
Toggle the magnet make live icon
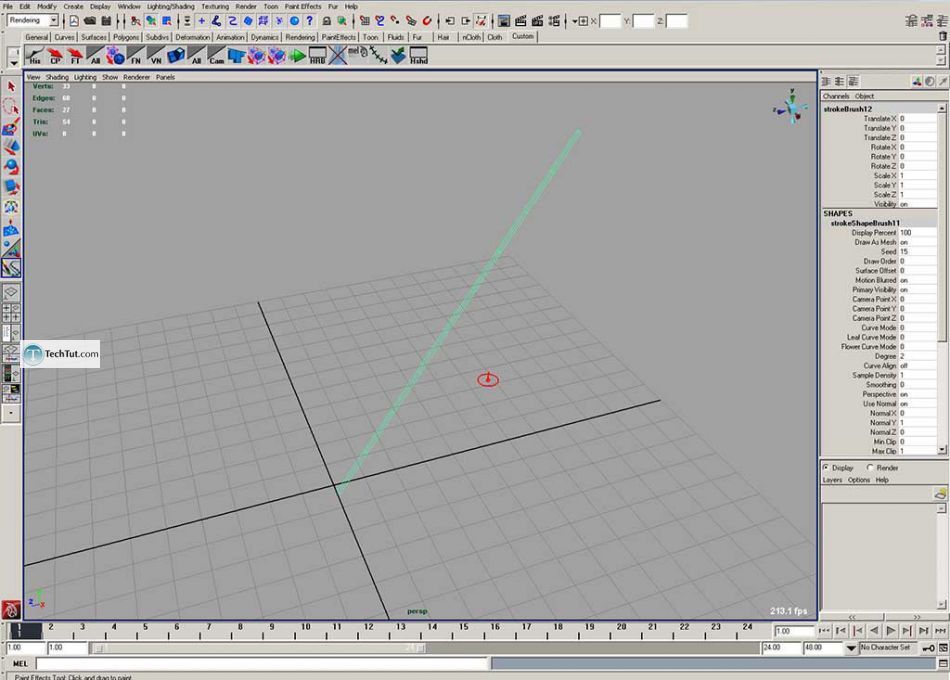(x=427, y=21)
